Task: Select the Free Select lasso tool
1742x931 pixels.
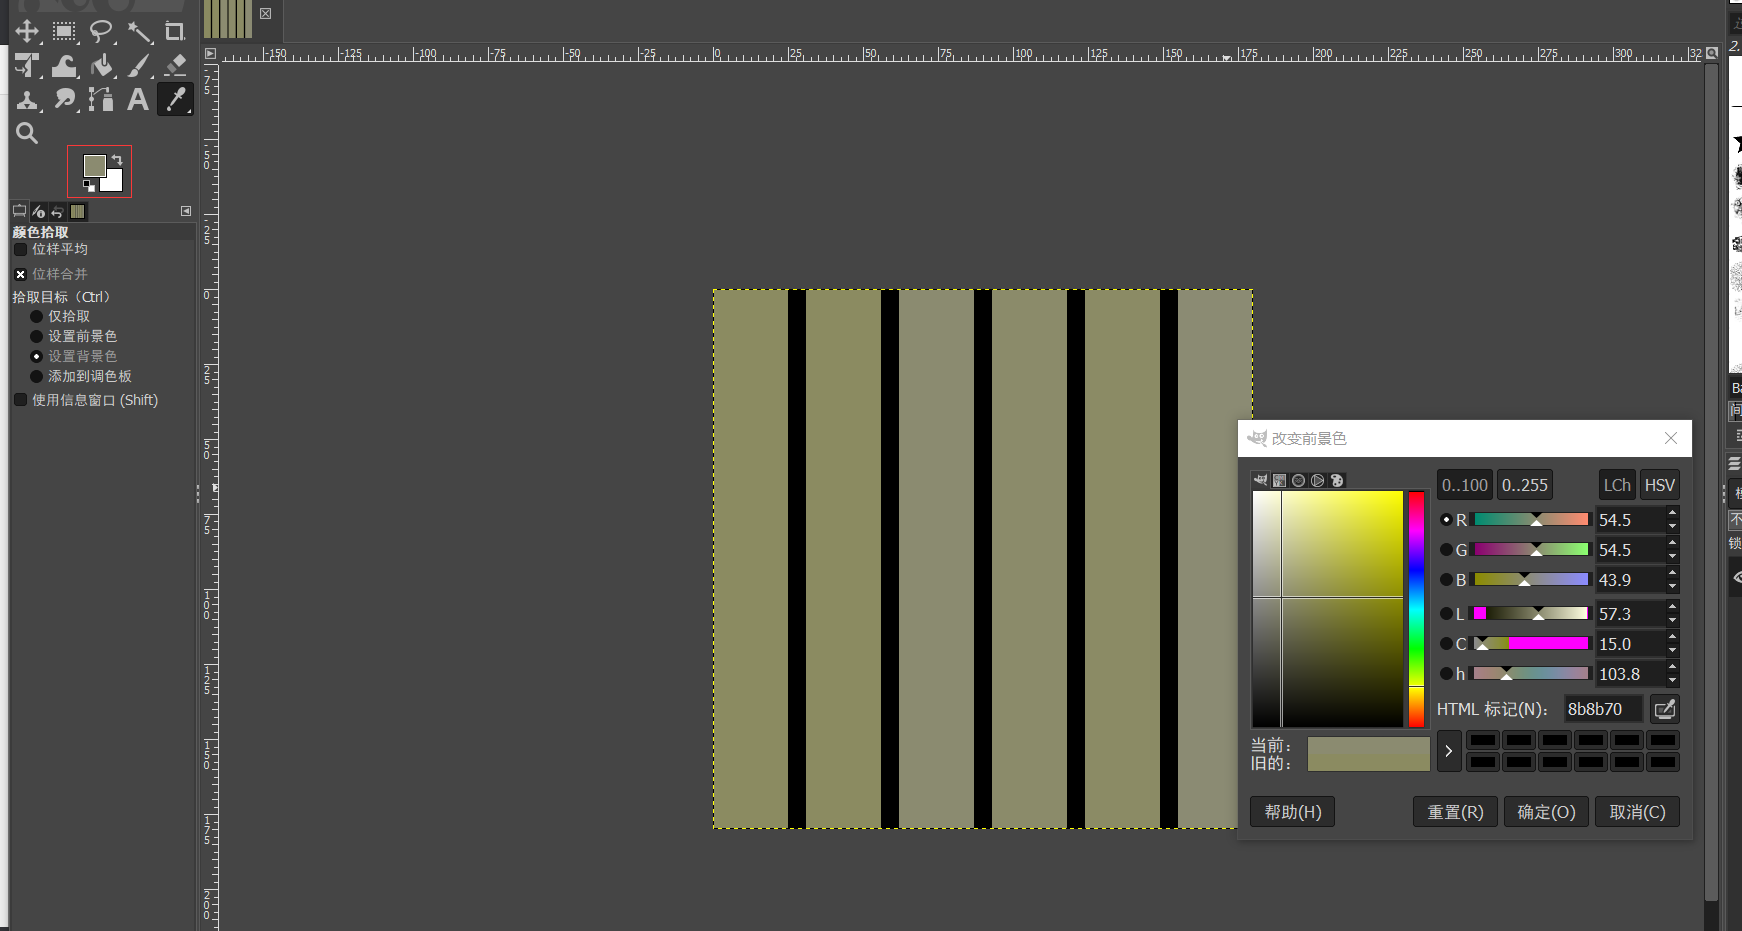Action: 101,32
